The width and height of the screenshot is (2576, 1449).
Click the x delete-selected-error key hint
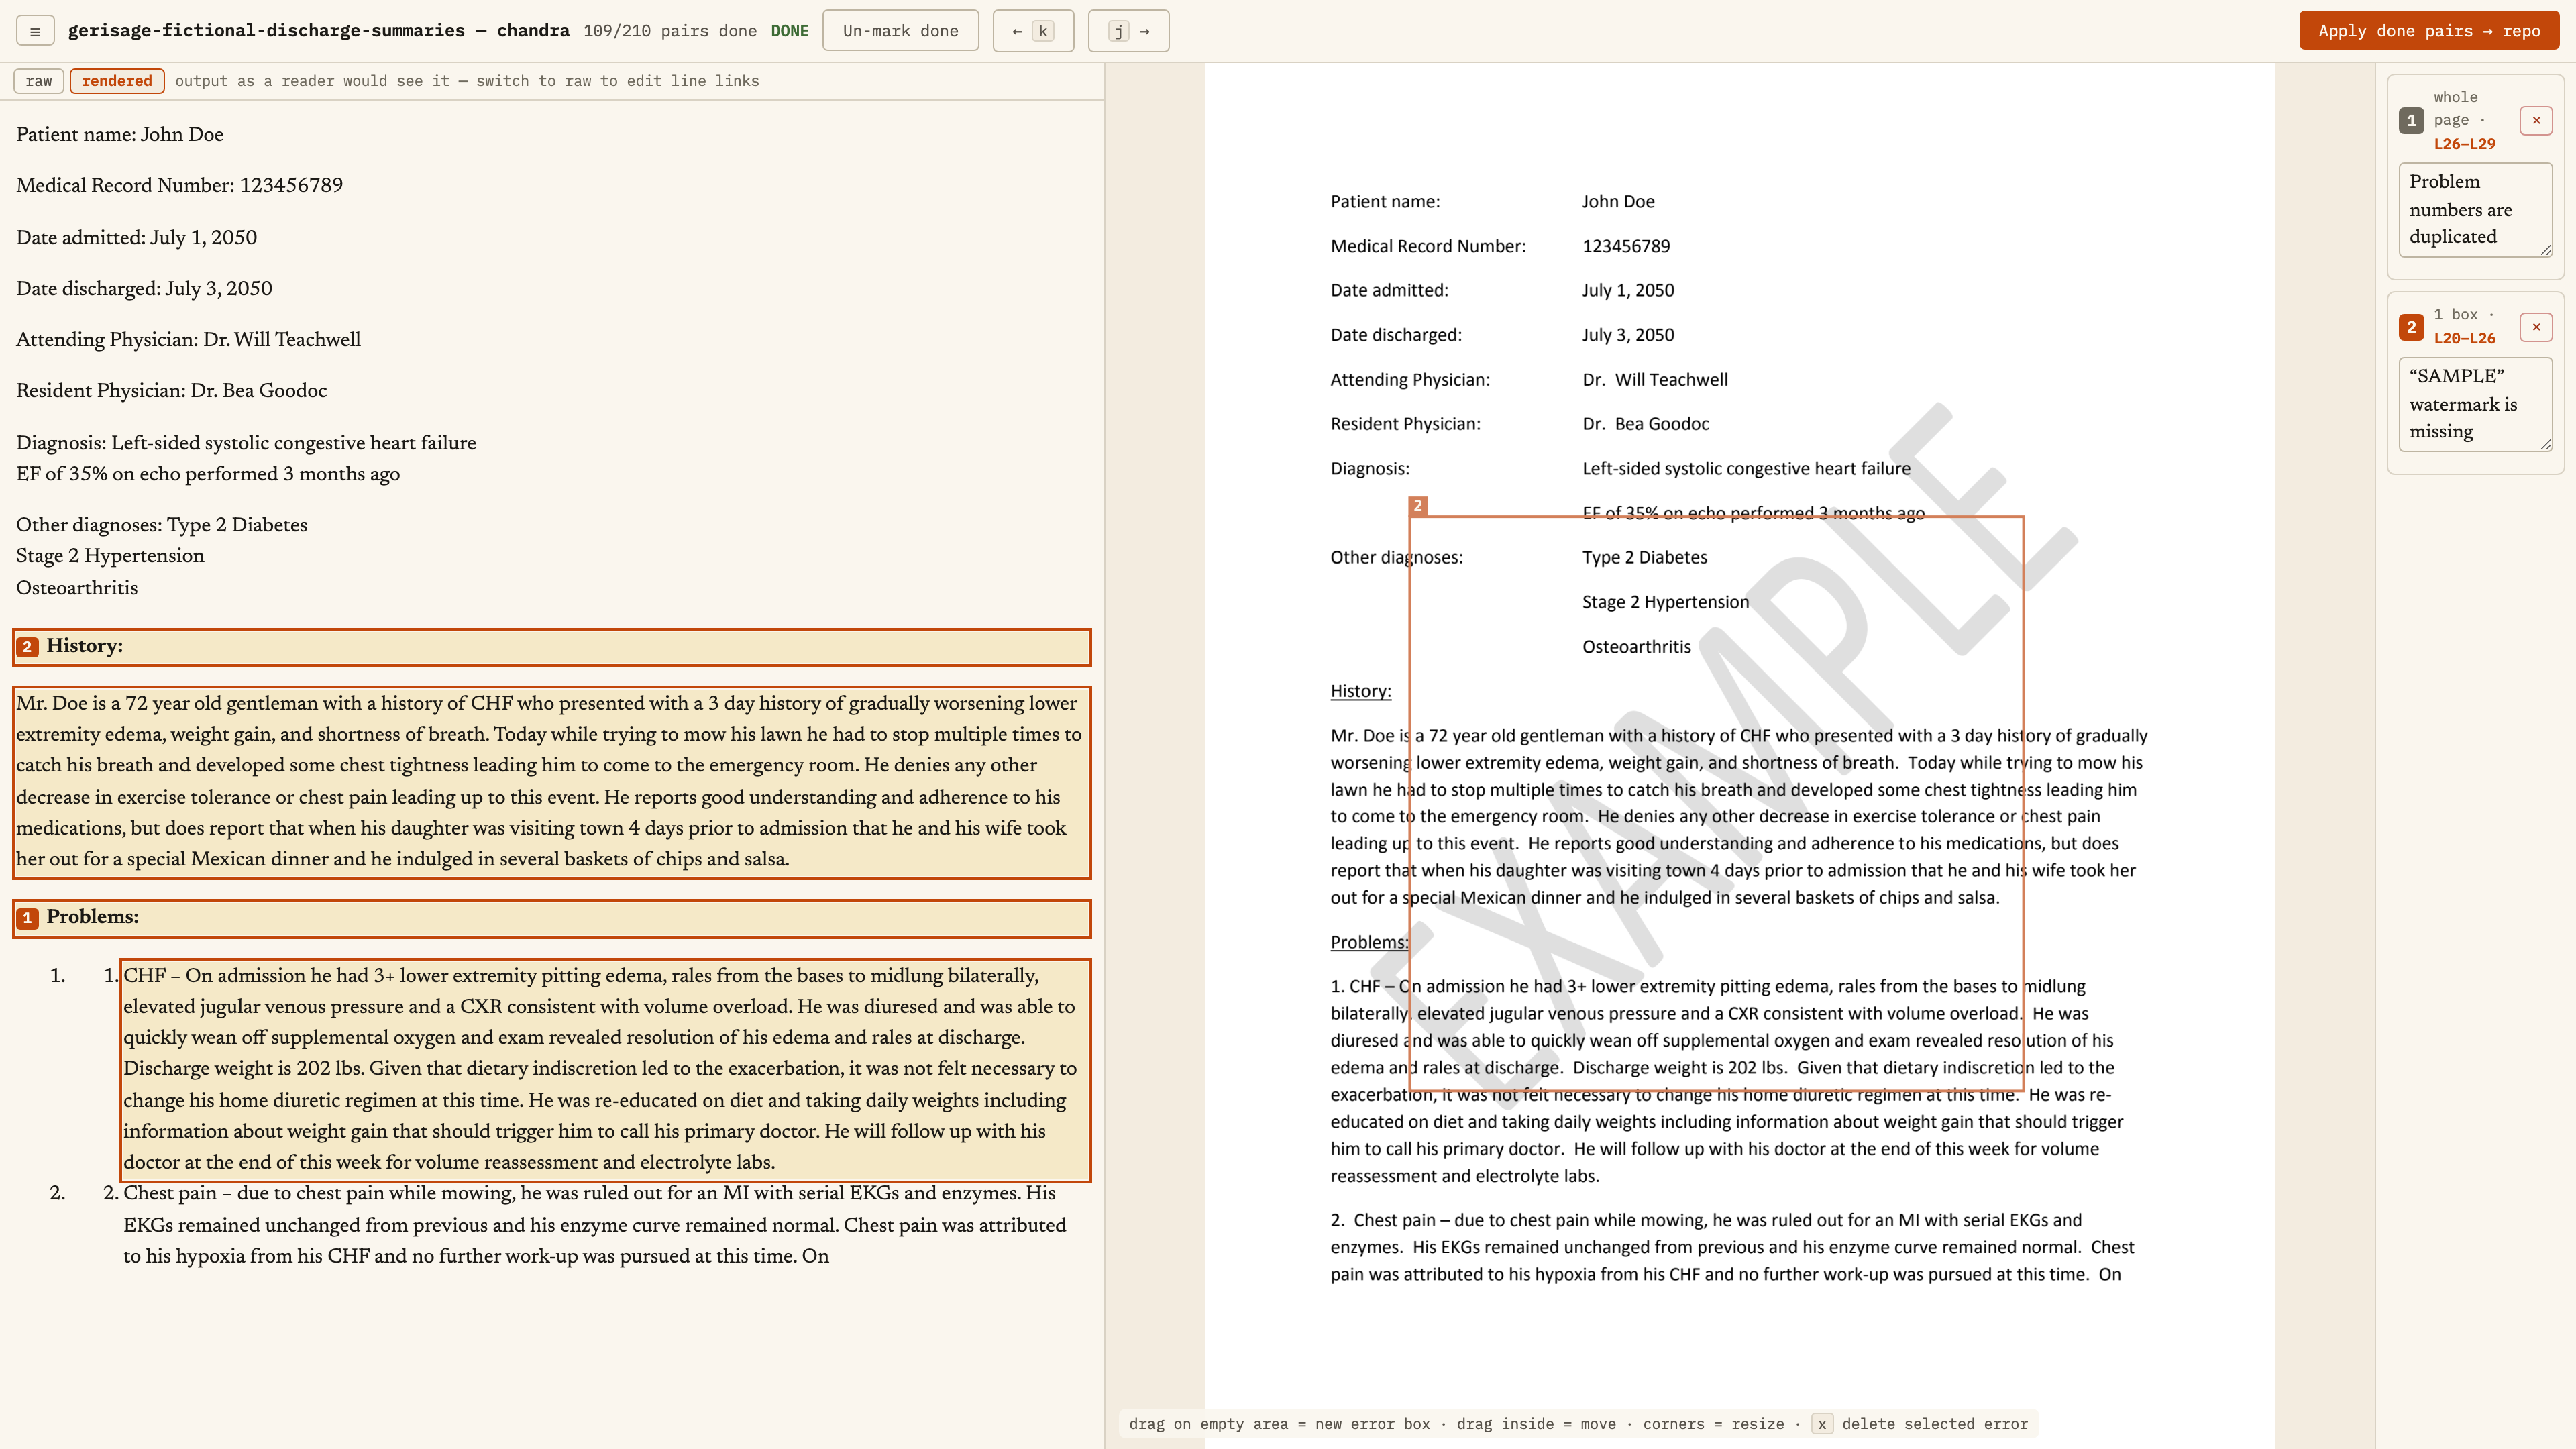[x=1821, y=1424]
